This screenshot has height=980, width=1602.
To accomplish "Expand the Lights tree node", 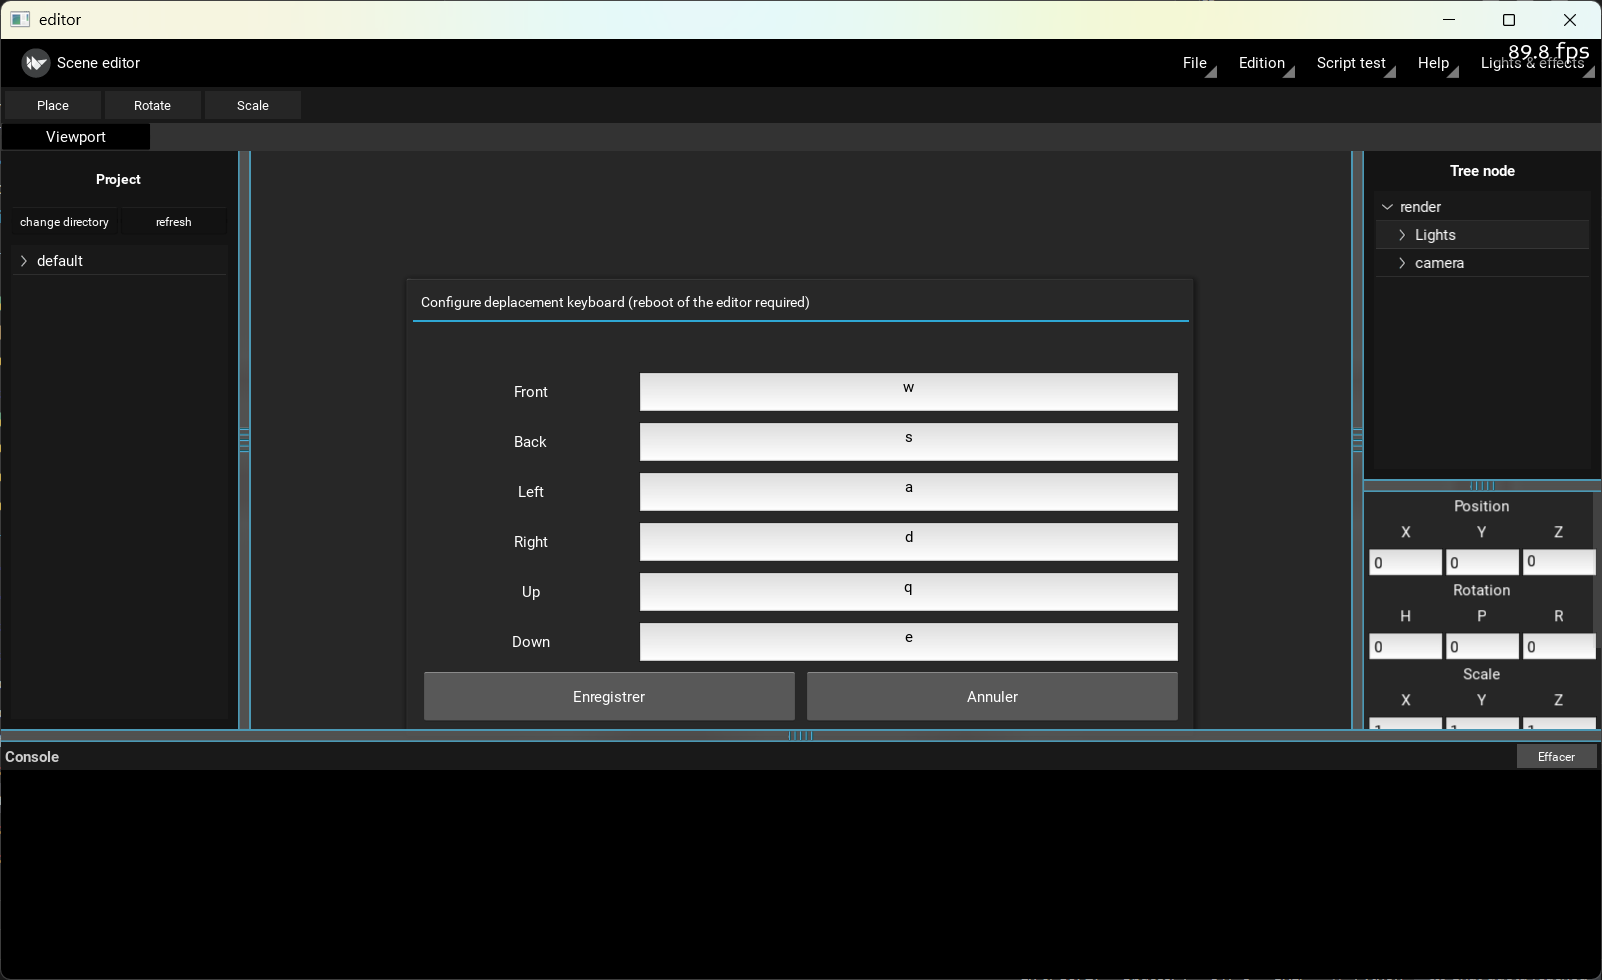I will (1402, 235).
